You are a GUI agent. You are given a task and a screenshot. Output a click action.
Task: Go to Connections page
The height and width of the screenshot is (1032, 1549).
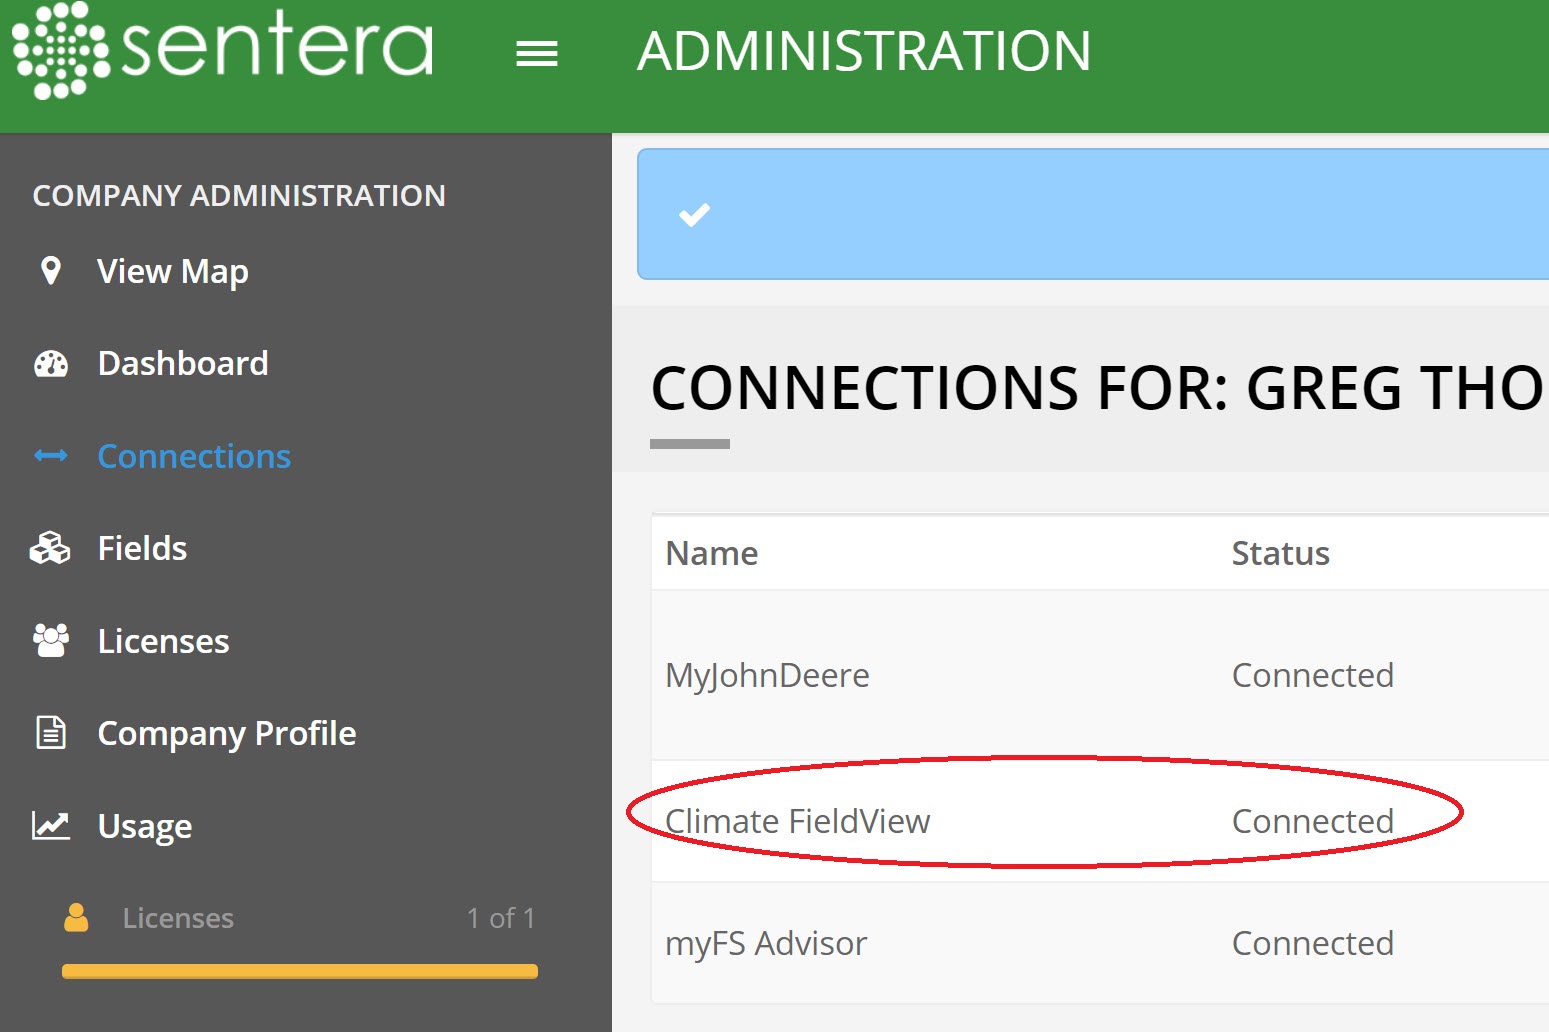(194, 456)
